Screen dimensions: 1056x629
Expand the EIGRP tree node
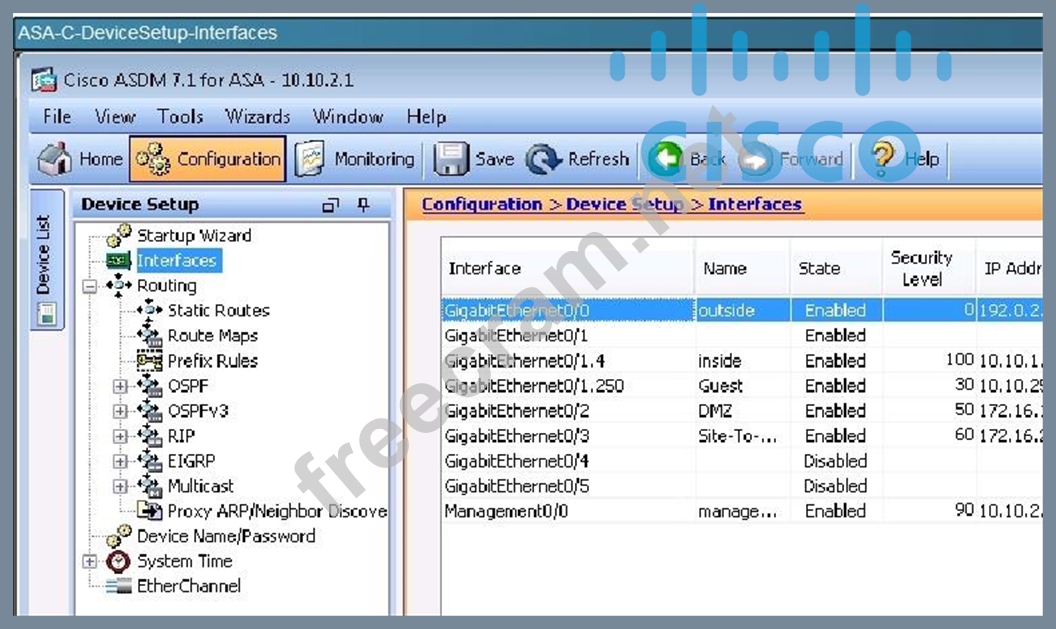(121, 461)
